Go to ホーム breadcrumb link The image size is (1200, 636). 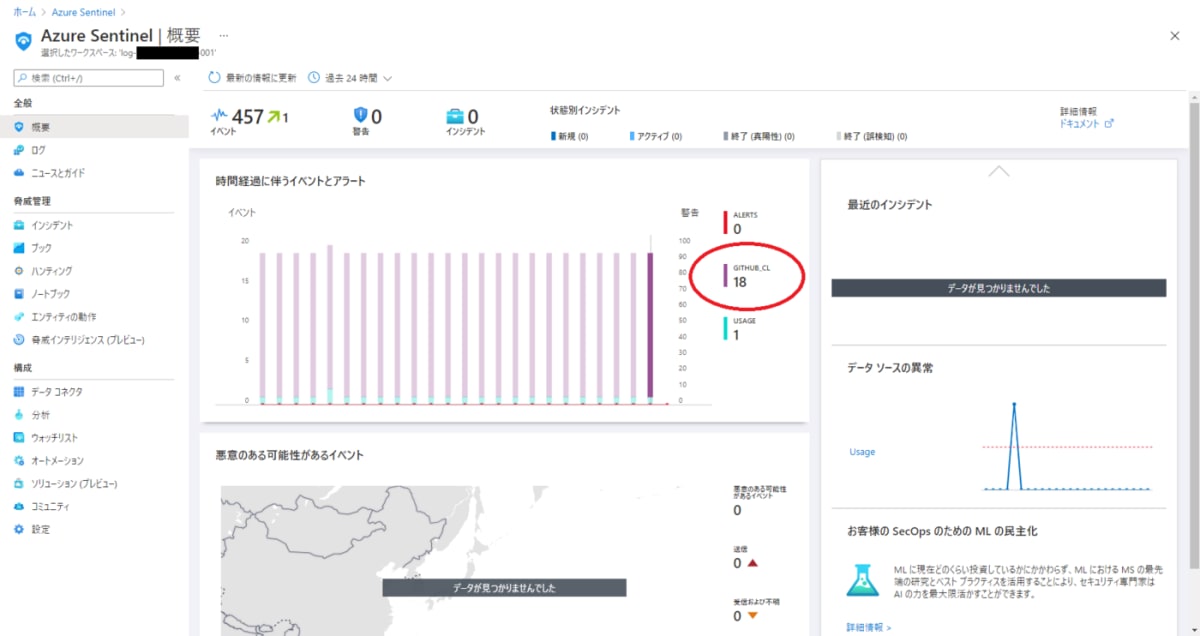[24, 11]
